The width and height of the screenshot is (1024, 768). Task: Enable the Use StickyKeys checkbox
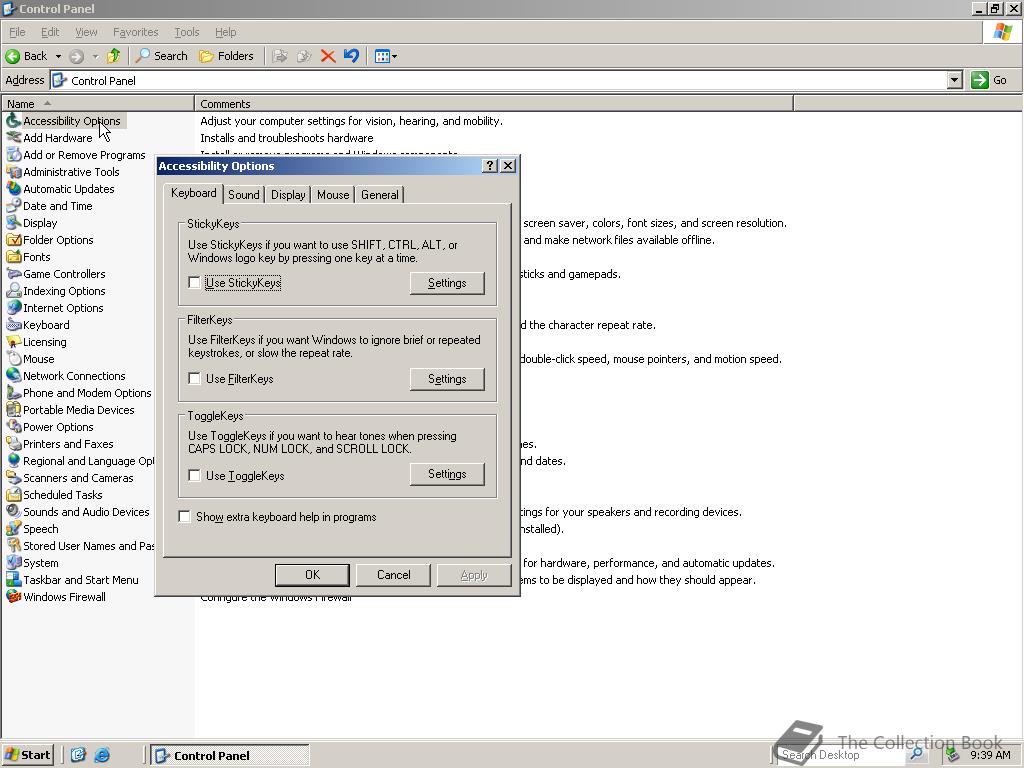pyautogui.click(x=194, y=283)
